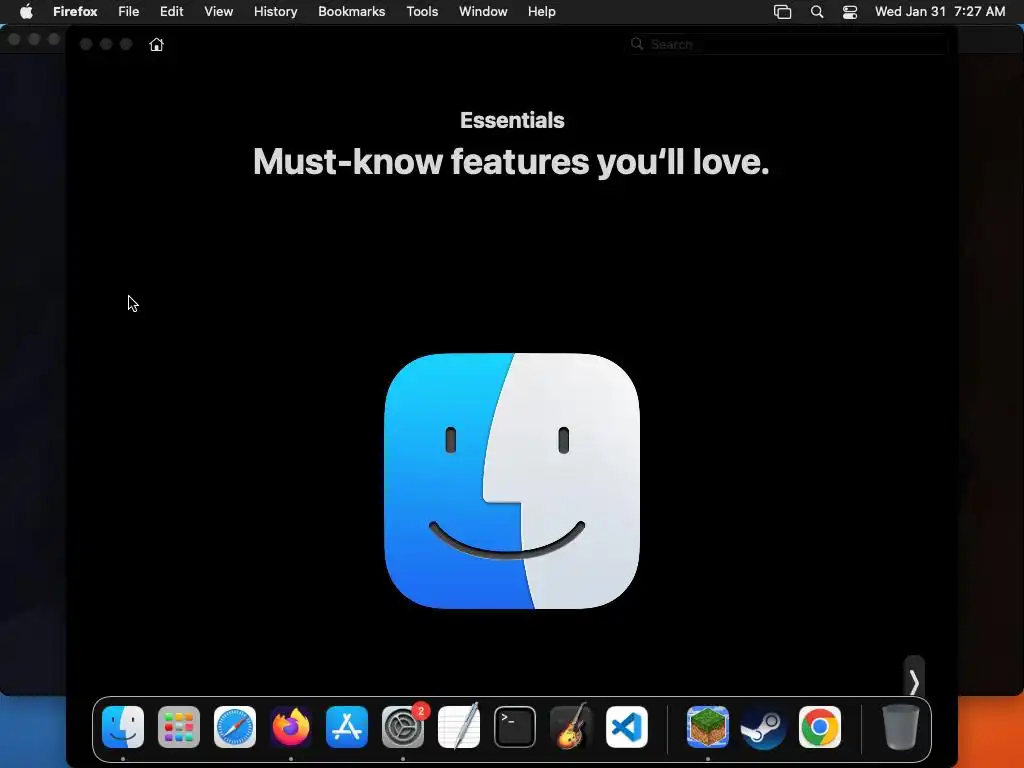The image size is (1024, 768).
Task: Open Control Center in menu bar
Action: [850, 11]
